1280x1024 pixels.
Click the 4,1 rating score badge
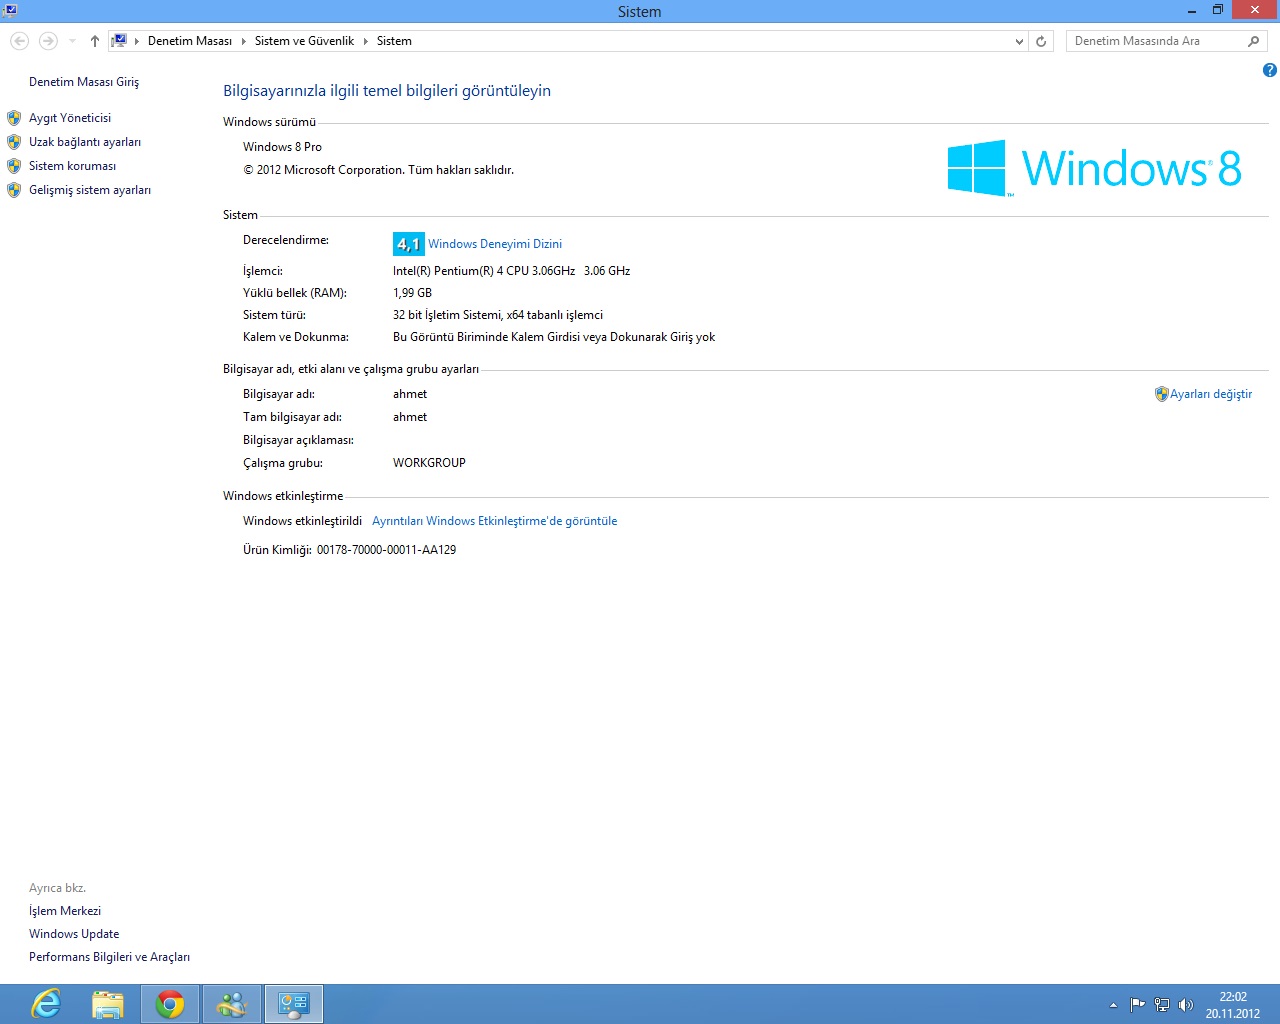(x=408, y=244)
